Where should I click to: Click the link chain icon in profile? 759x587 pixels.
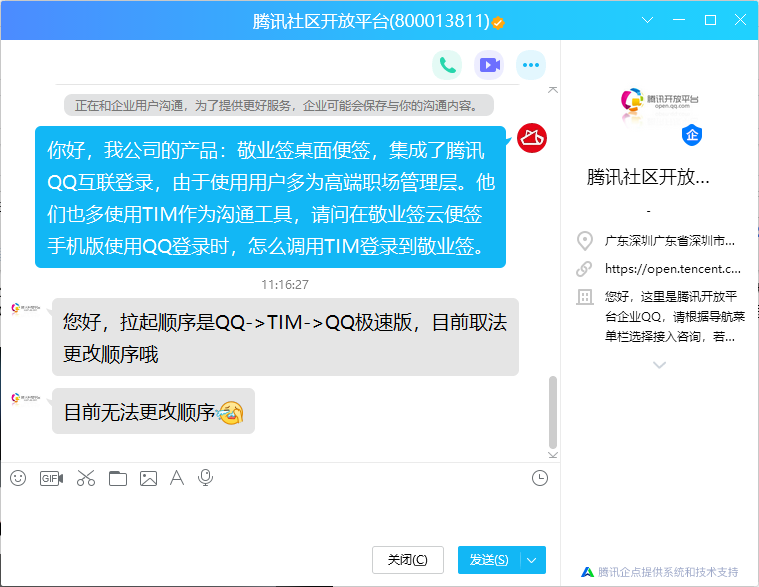pyautogui.click(x=584, y=269)
